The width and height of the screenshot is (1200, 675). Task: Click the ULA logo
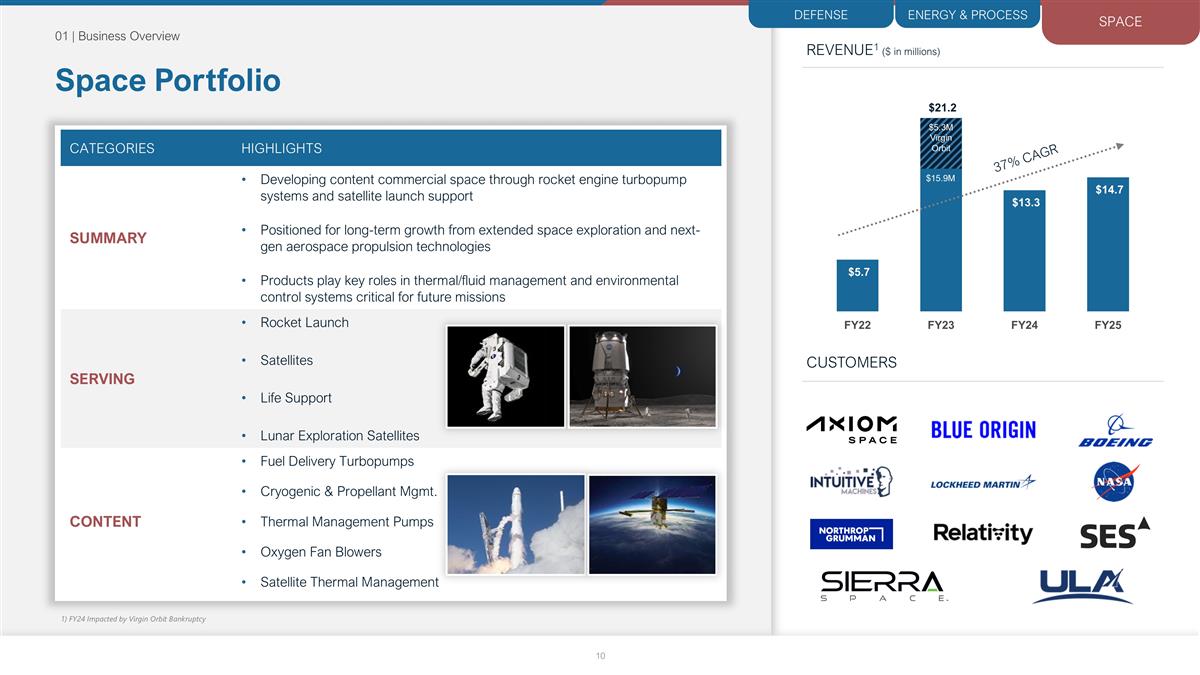click(1085, 584)
